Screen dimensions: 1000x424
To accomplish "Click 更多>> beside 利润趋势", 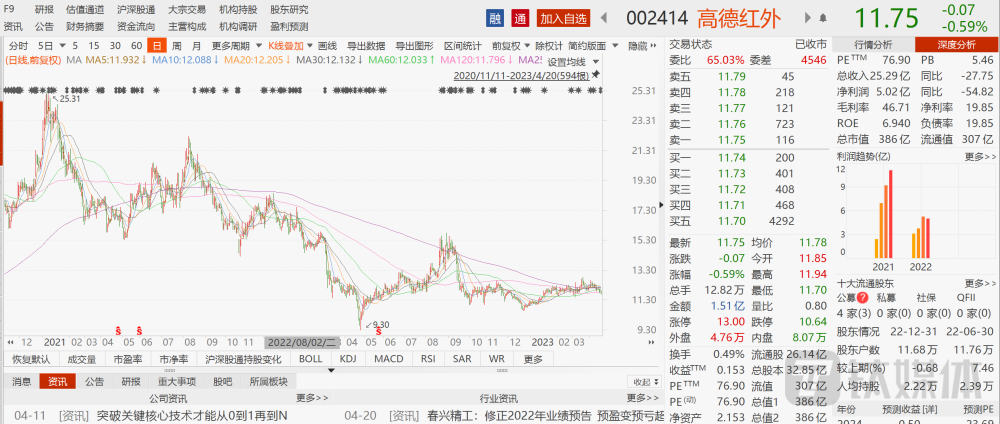I will (x=981, y=156).
